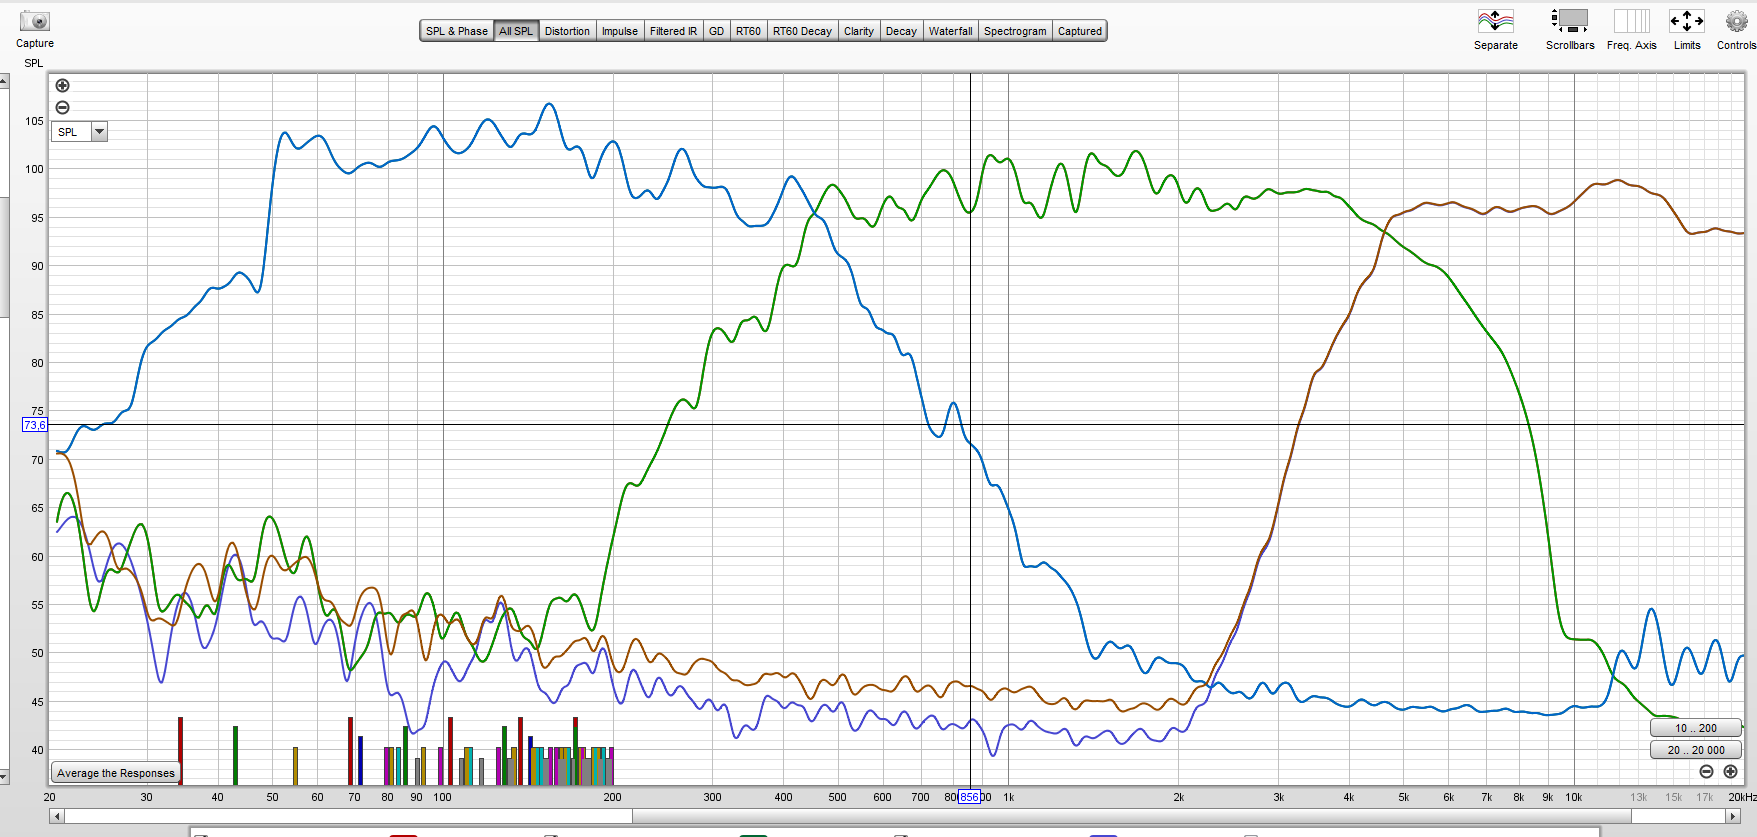The height and width of the screenshot is (837, 1757).
Task: Set frequency range to 20 .. 20 000
Action: [1695, 750]
